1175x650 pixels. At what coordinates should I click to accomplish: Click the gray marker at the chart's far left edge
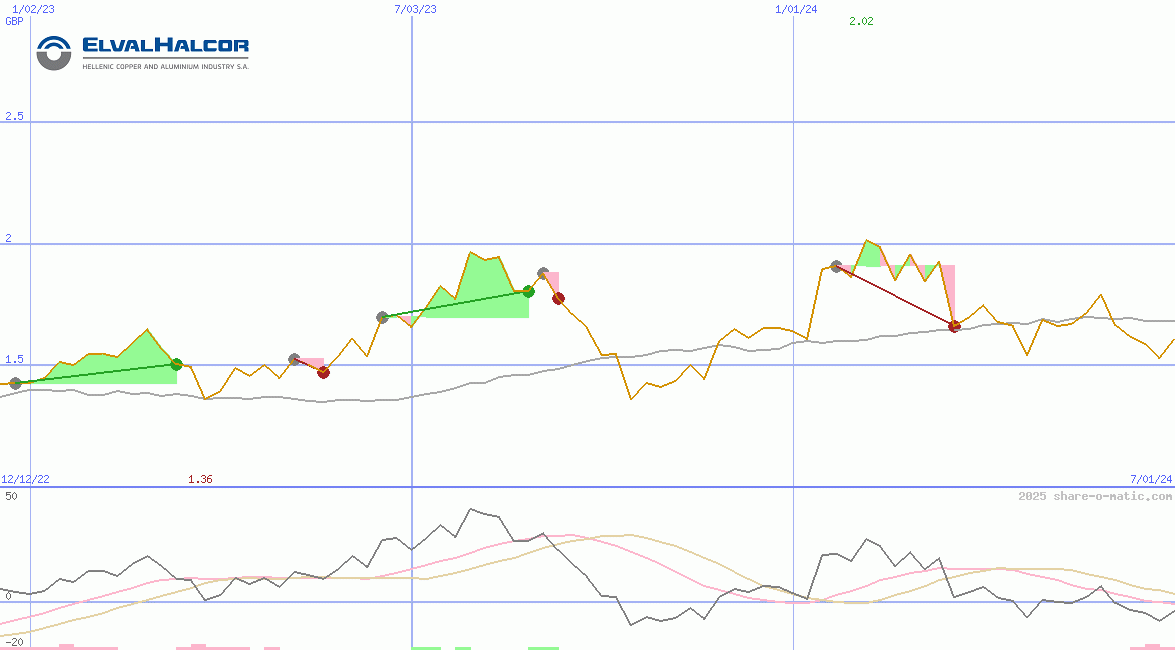tap(15, 383)
